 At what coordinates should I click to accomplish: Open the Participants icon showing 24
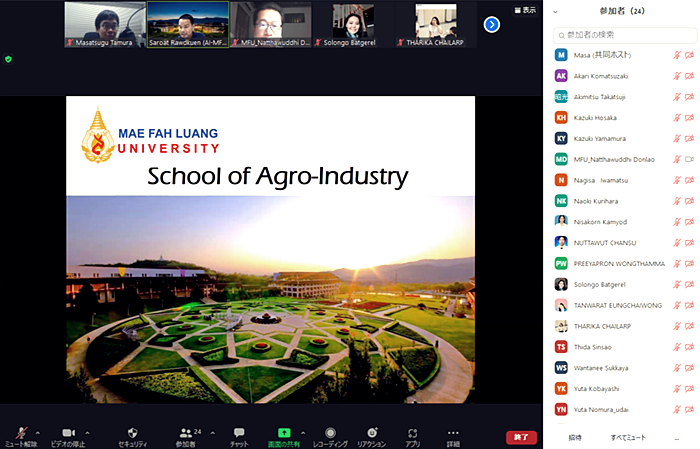tap(186, 432)
